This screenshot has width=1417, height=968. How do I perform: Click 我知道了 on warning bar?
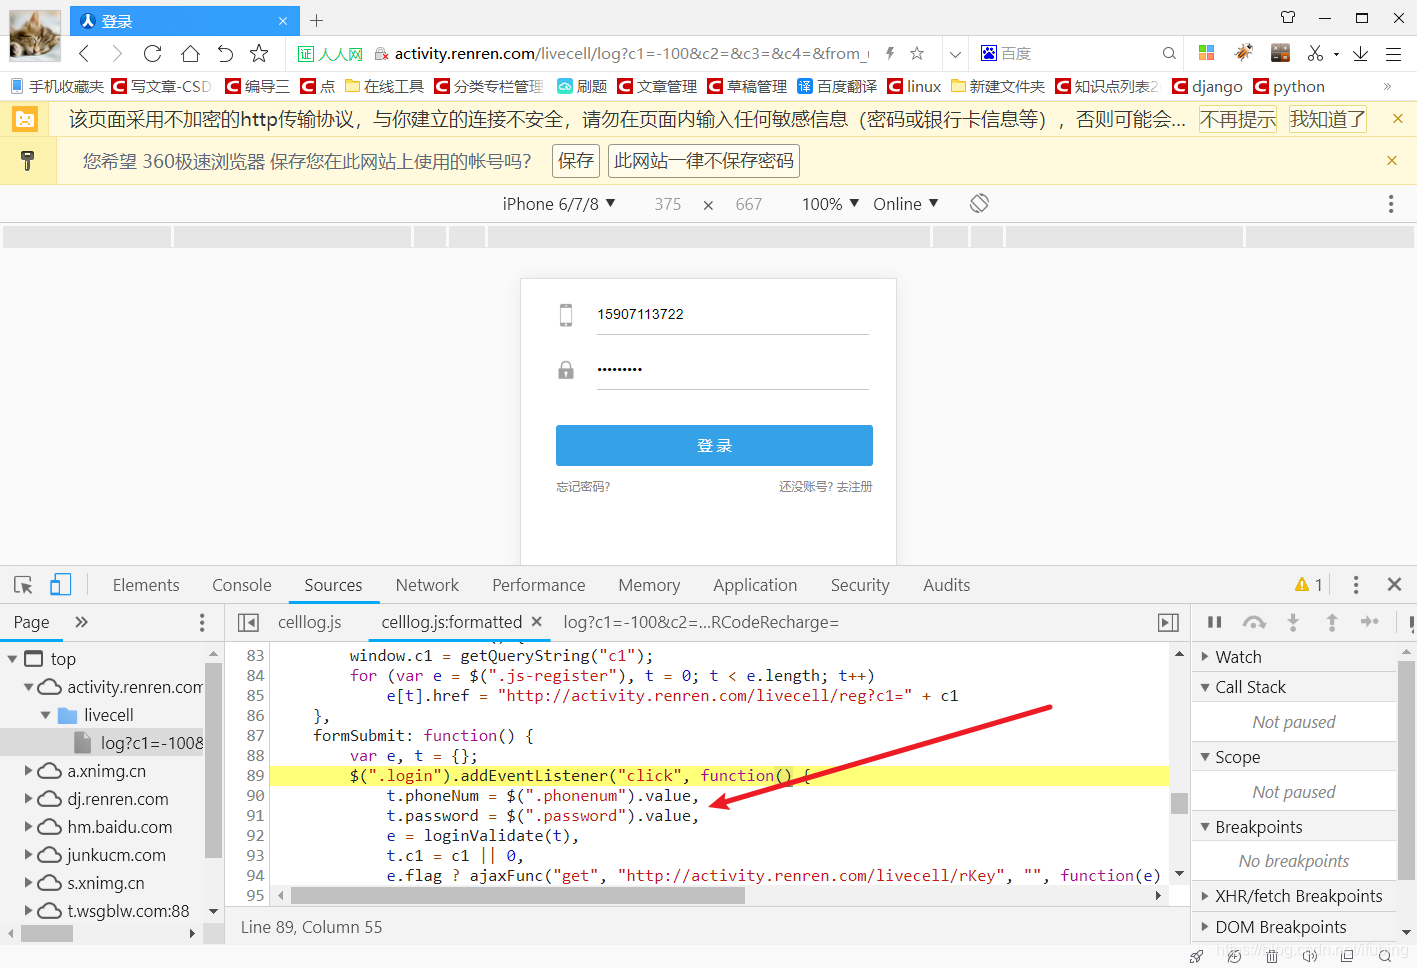click(1328, 120)
